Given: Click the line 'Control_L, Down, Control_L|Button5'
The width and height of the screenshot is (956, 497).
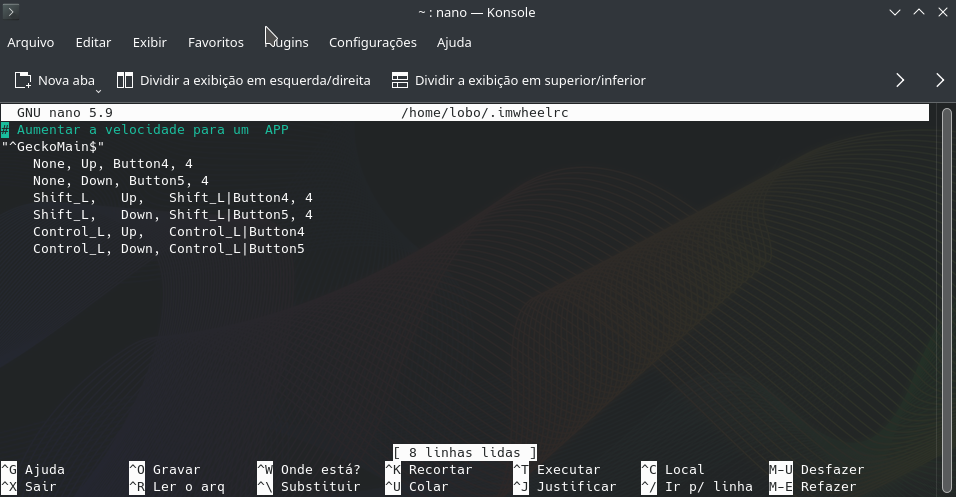Looking at the screenshot, I should pyautogui.click(x=169, y=249).
